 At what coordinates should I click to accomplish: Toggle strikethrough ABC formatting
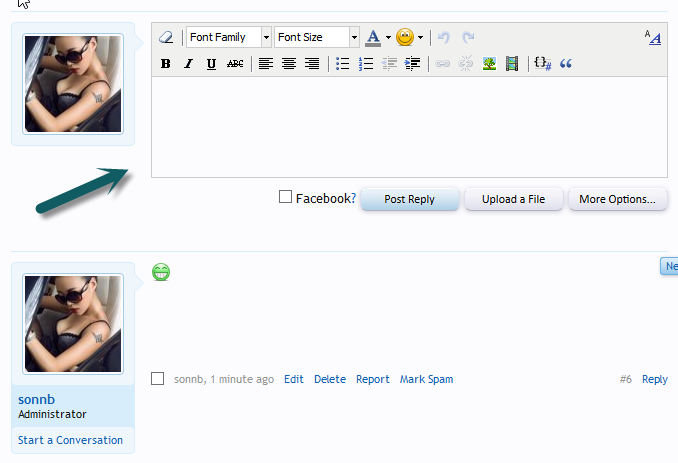[235, 64]
